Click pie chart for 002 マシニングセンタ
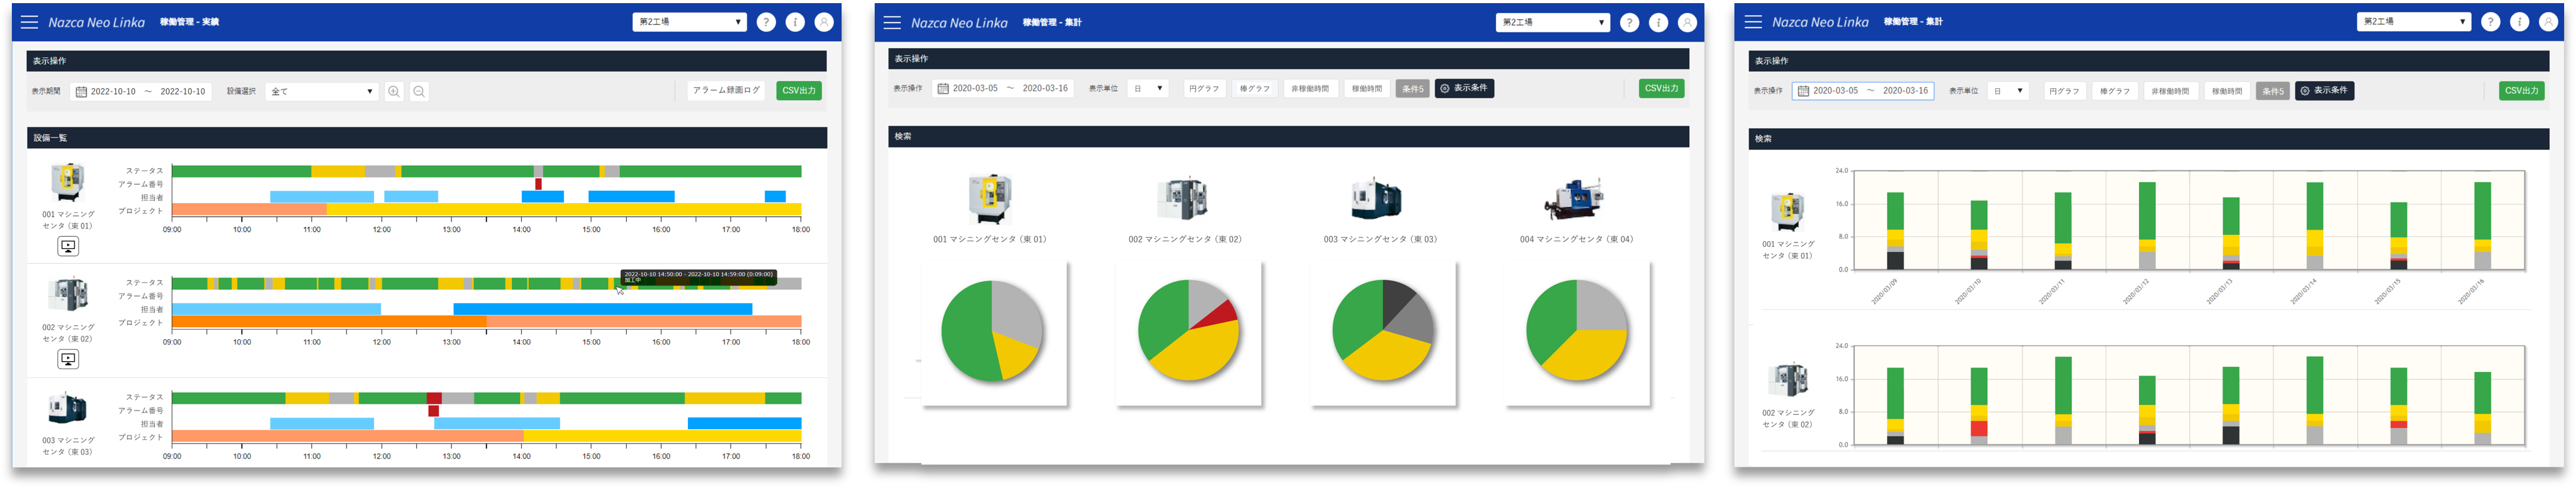 pyautogui.click(x=1188, y=331)
